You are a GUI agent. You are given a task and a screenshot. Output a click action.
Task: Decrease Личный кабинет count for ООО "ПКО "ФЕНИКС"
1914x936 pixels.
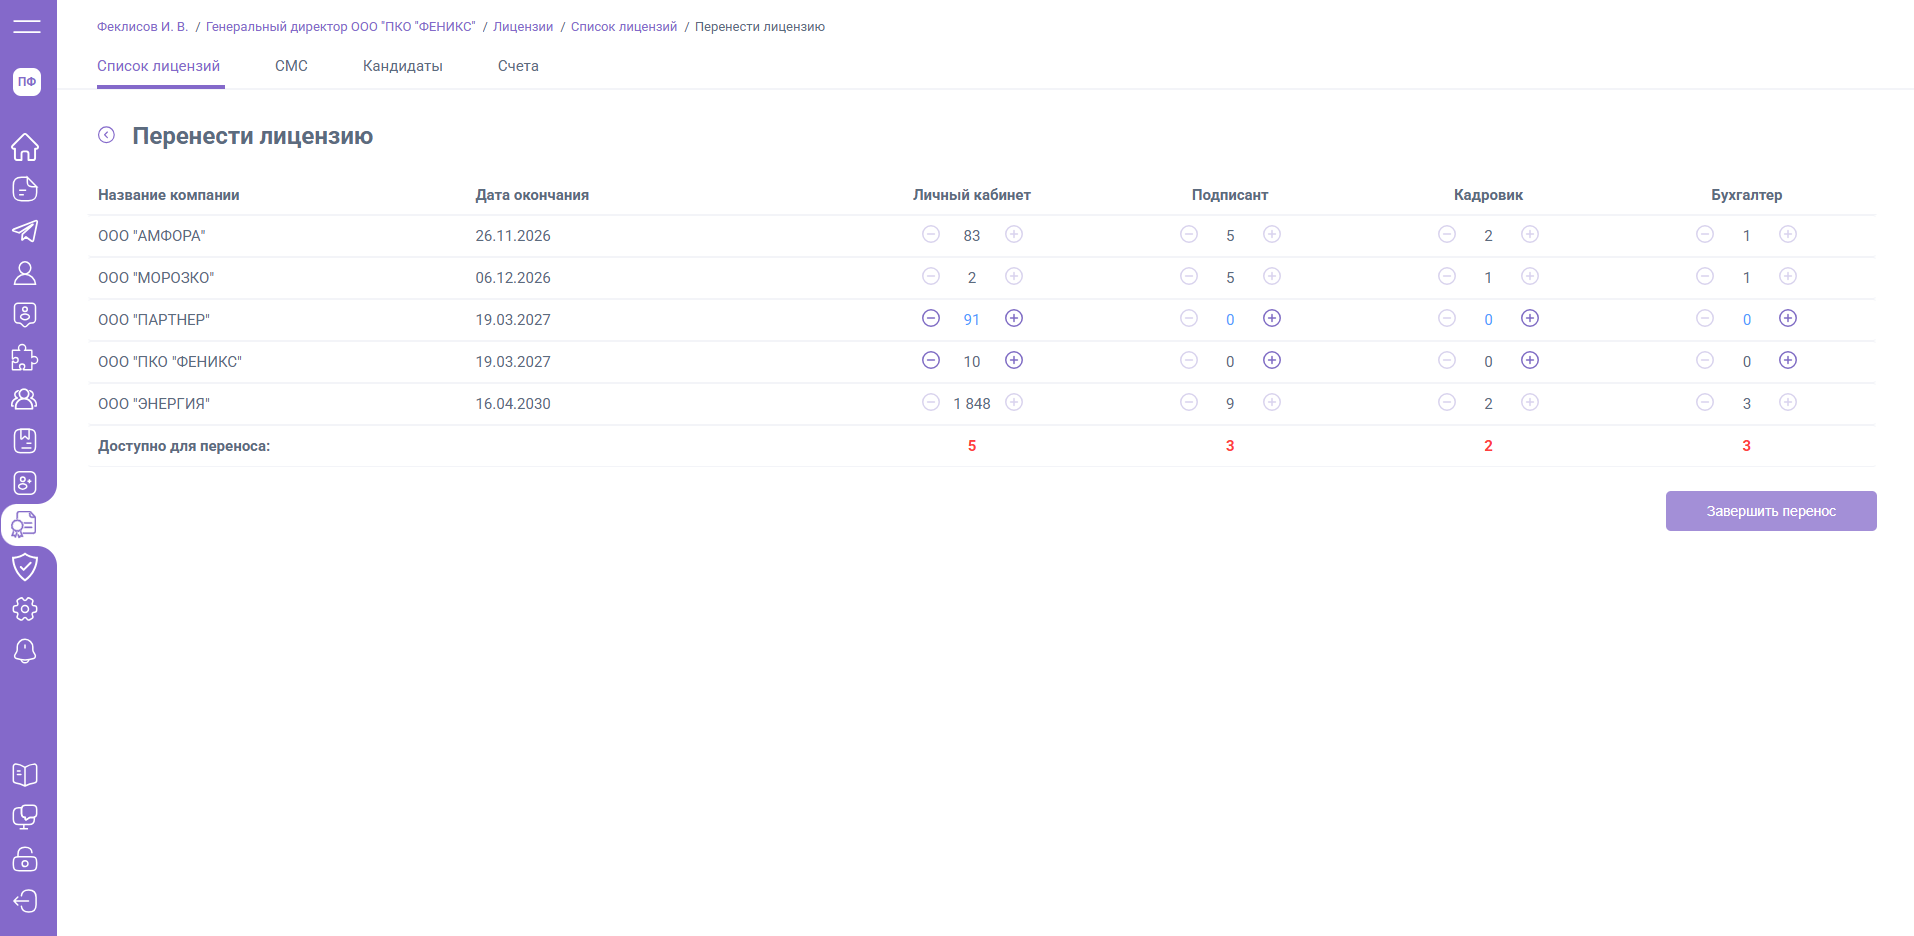pyautogui.click(x=930, y=360)
